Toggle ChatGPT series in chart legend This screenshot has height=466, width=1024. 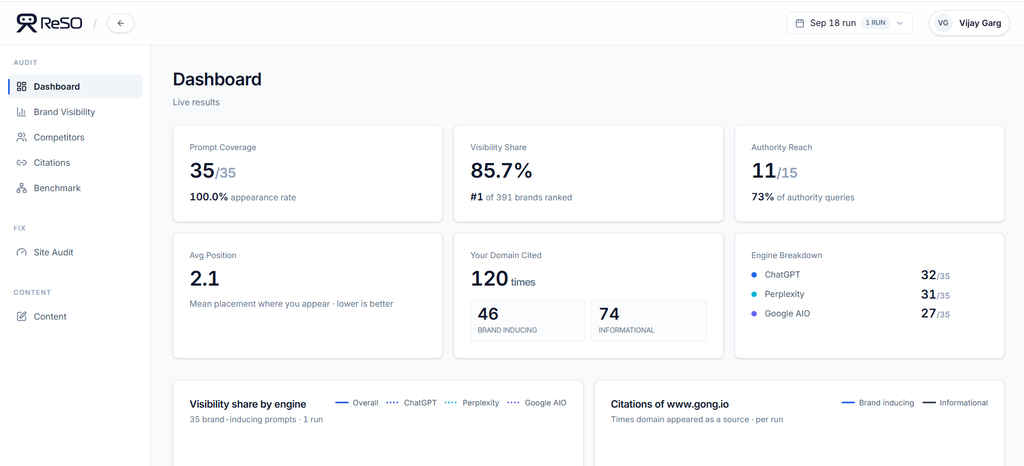411,403
